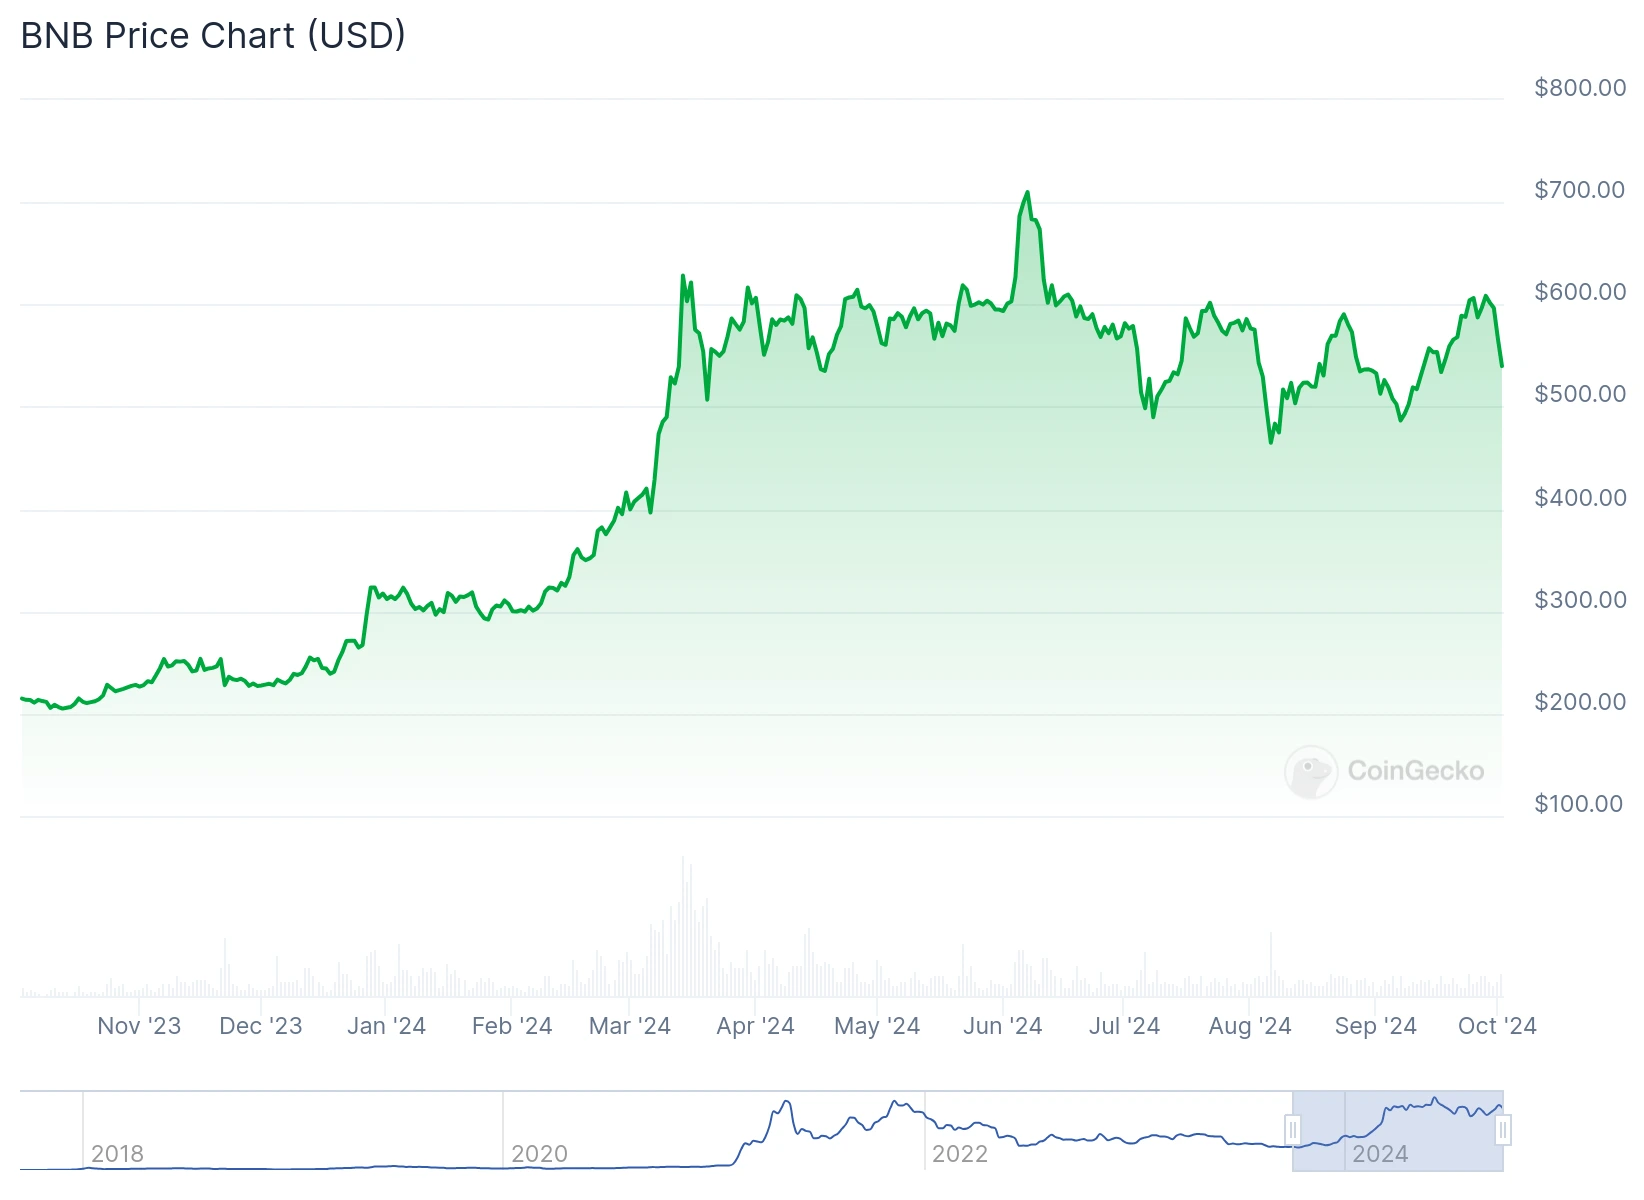Click the BNB Price Chart (USD) title

click(213, 35)
